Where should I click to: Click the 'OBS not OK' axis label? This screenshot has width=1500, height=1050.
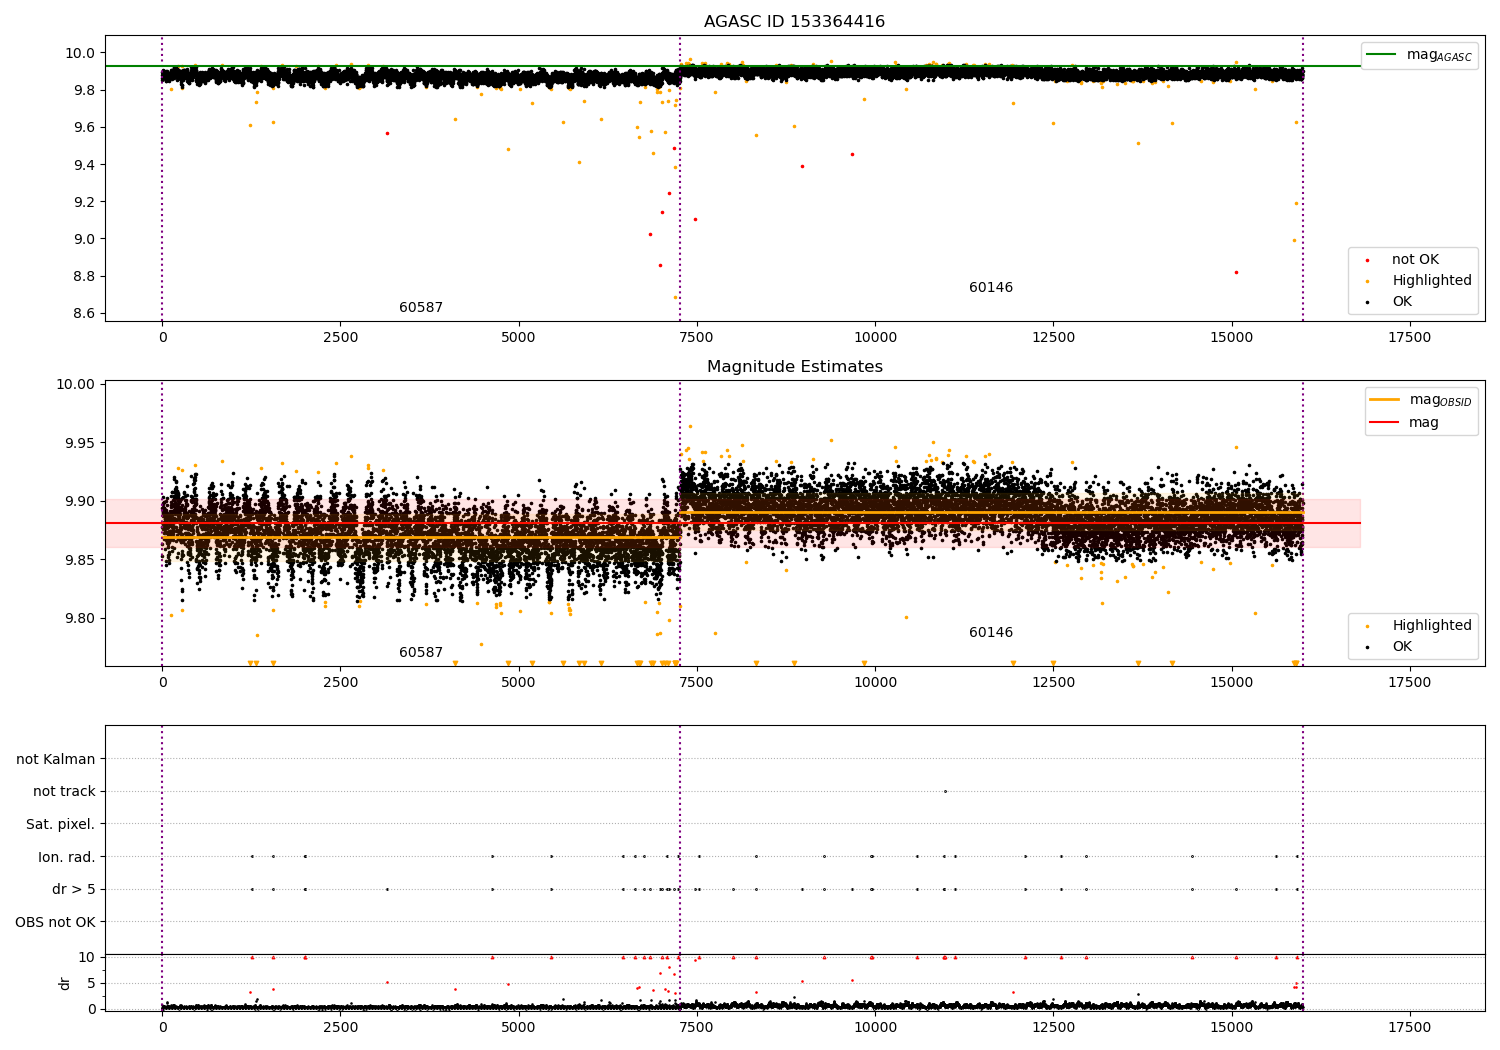(55, 922)
